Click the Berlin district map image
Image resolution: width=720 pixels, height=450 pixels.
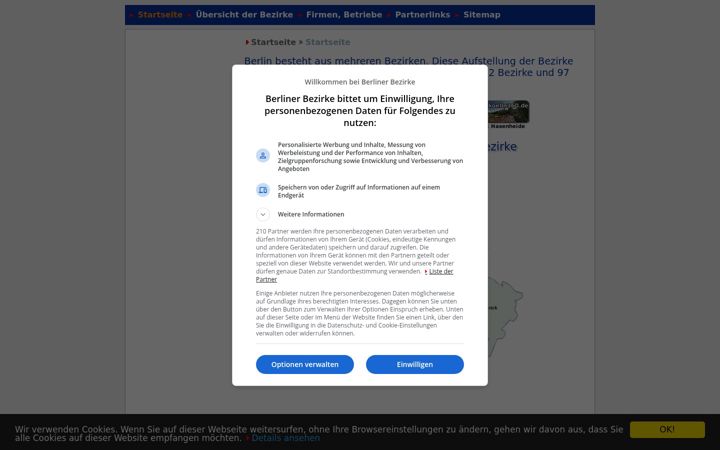tap(505, 316)
